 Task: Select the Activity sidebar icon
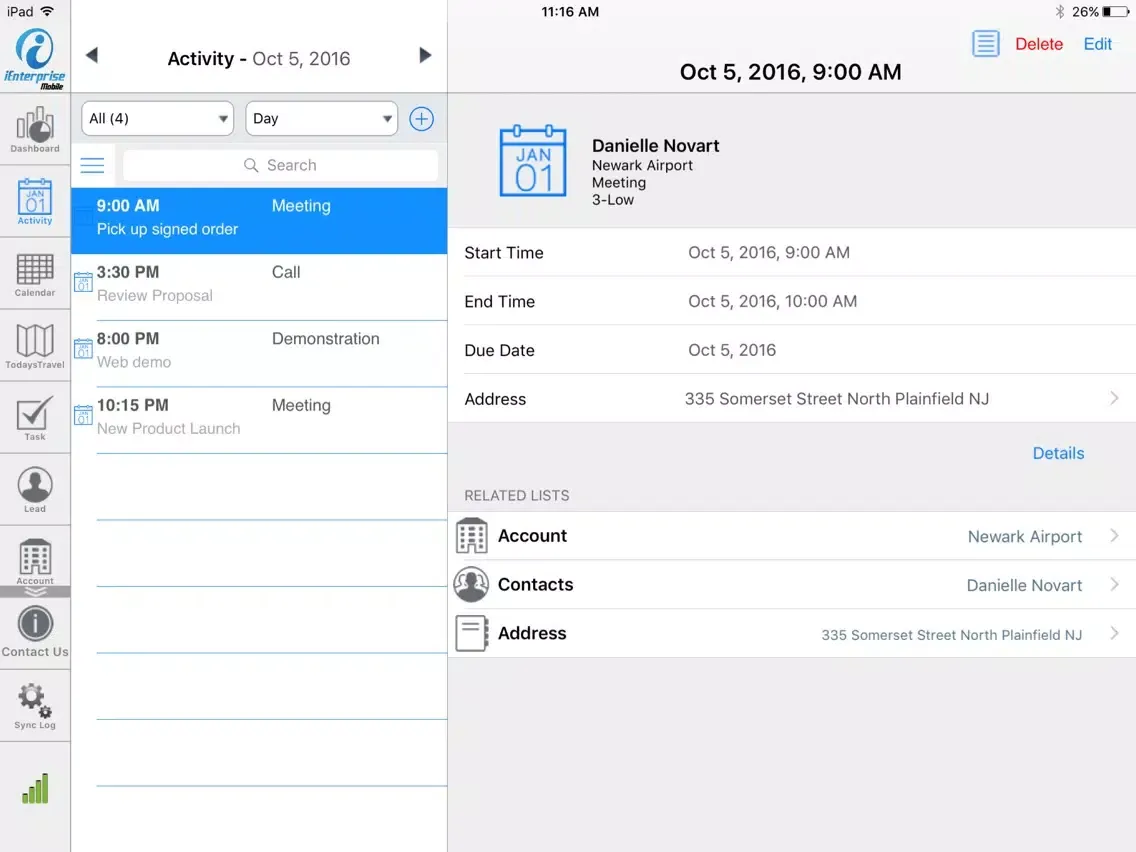coord(35,201)
